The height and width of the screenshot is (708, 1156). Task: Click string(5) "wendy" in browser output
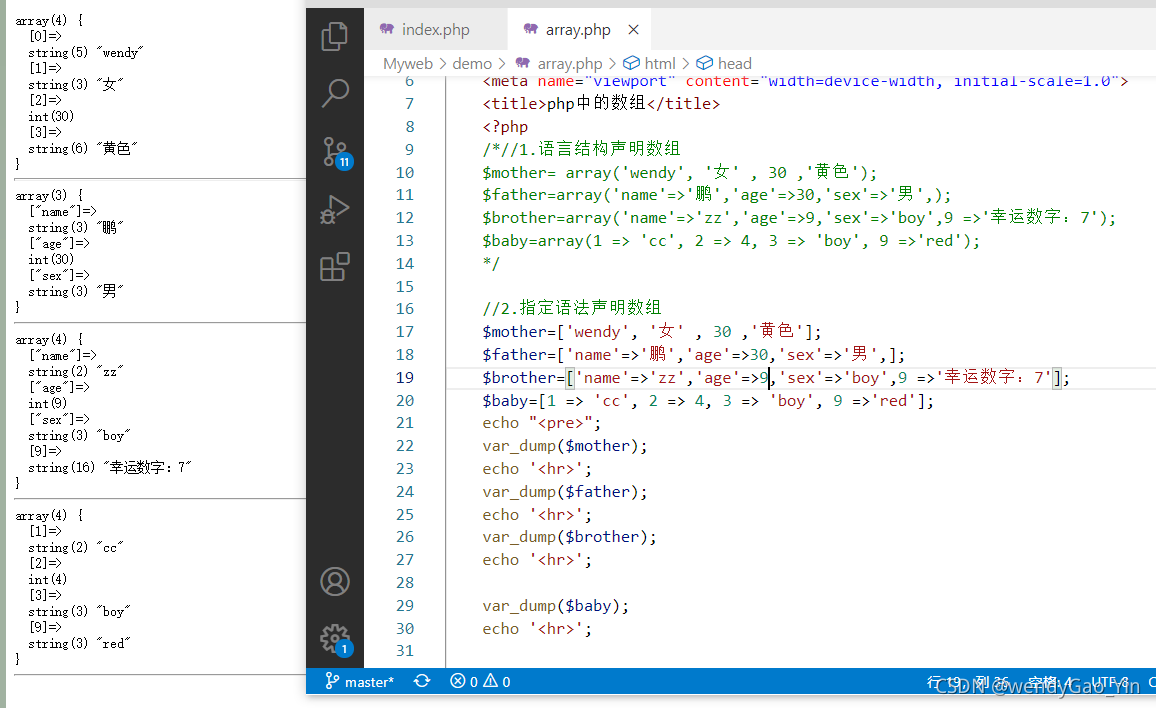click(x=86, y=52)
